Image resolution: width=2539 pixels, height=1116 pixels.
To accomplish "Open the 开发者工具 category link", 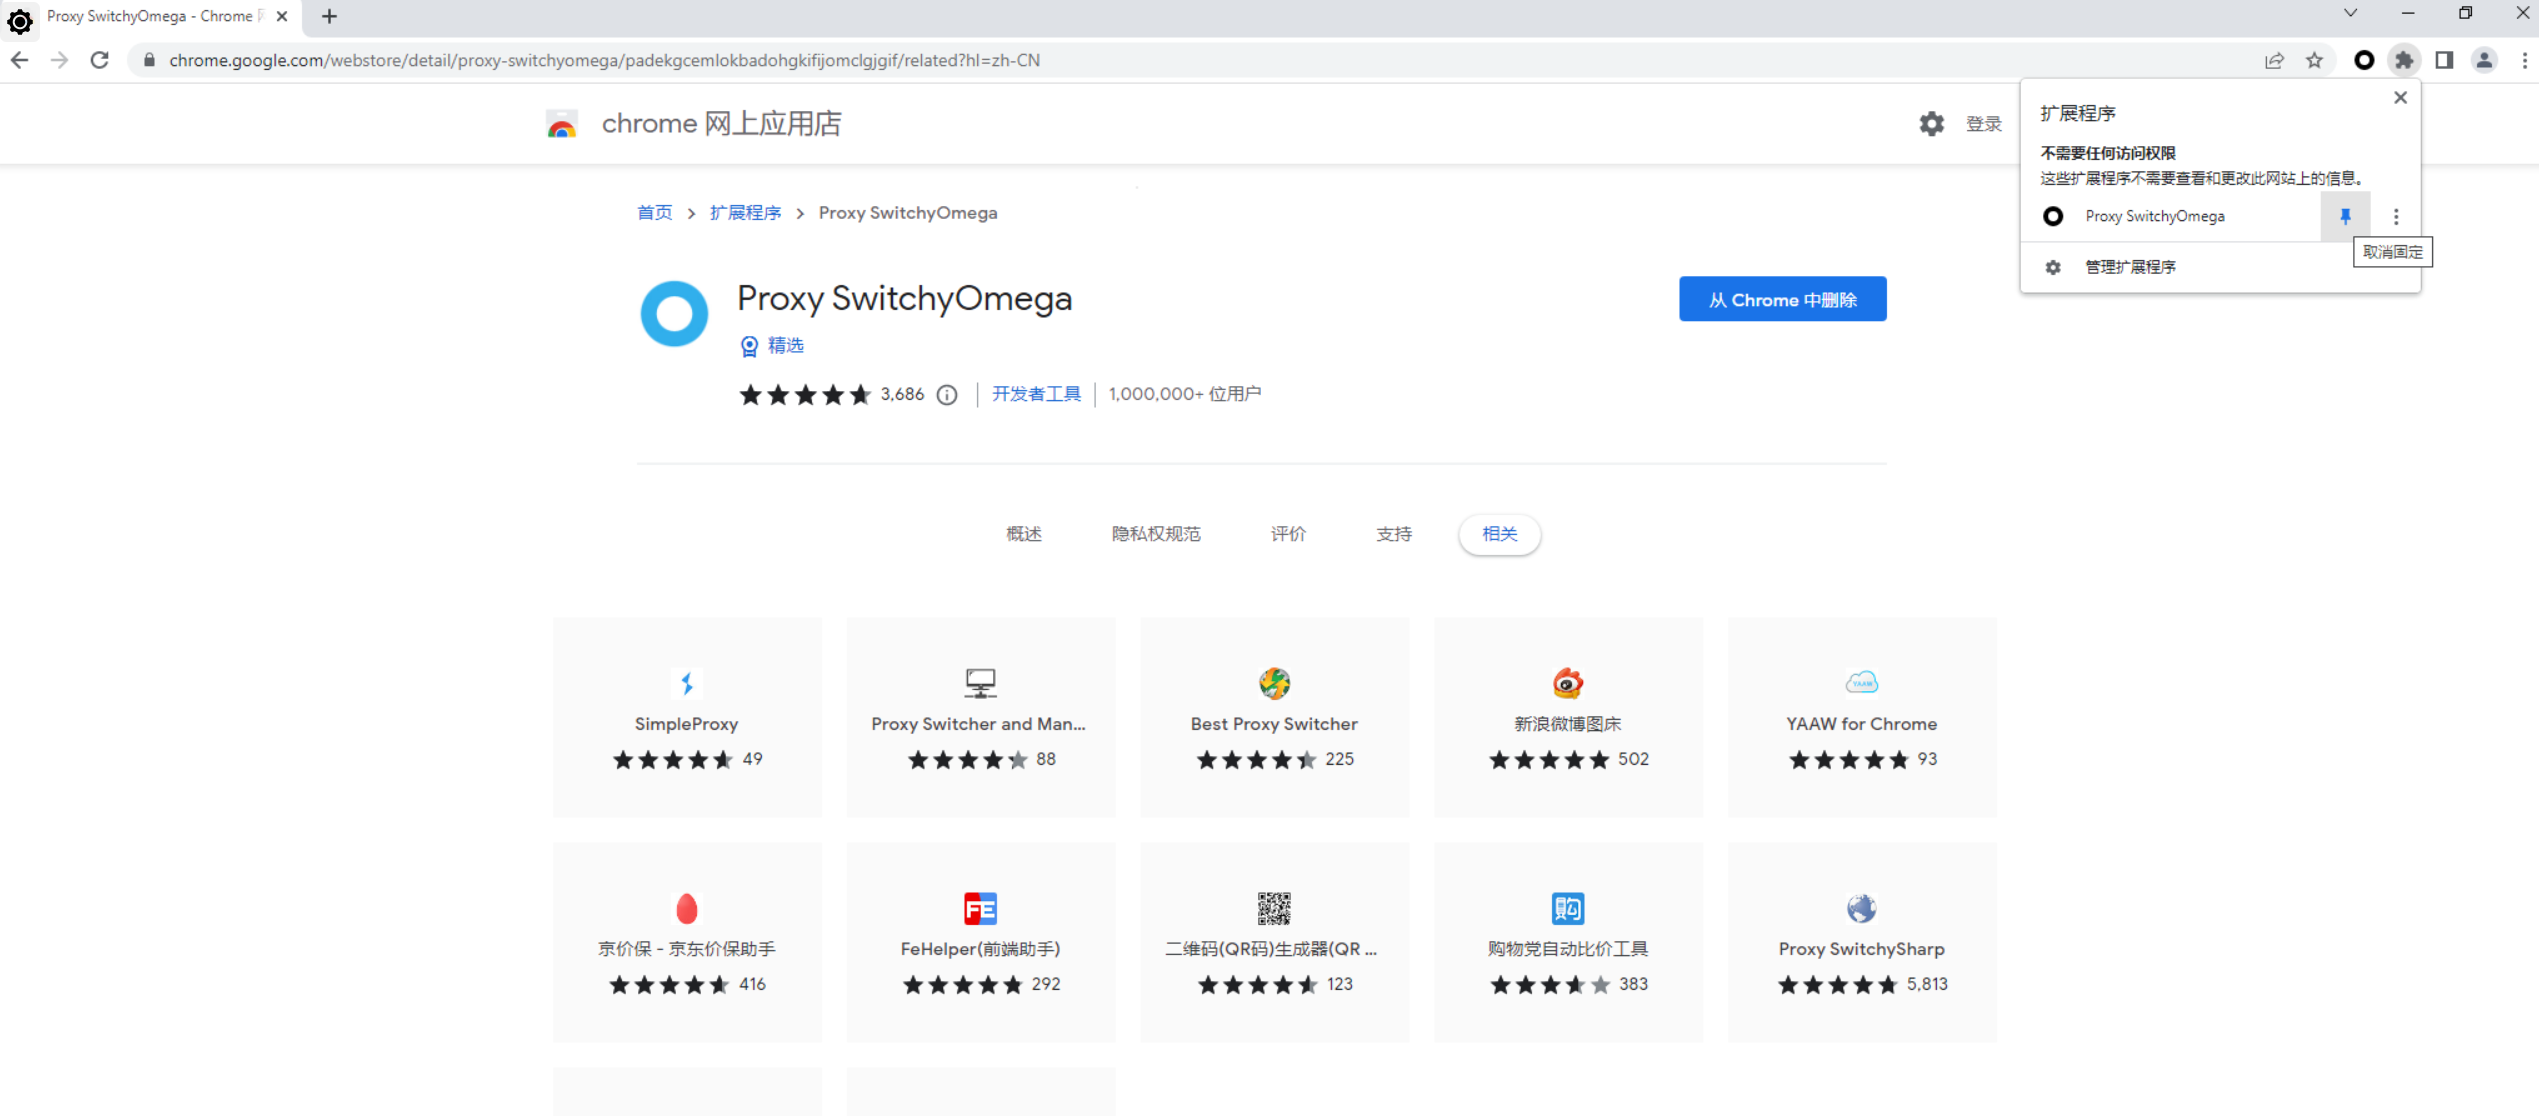I will (1036, 394).
